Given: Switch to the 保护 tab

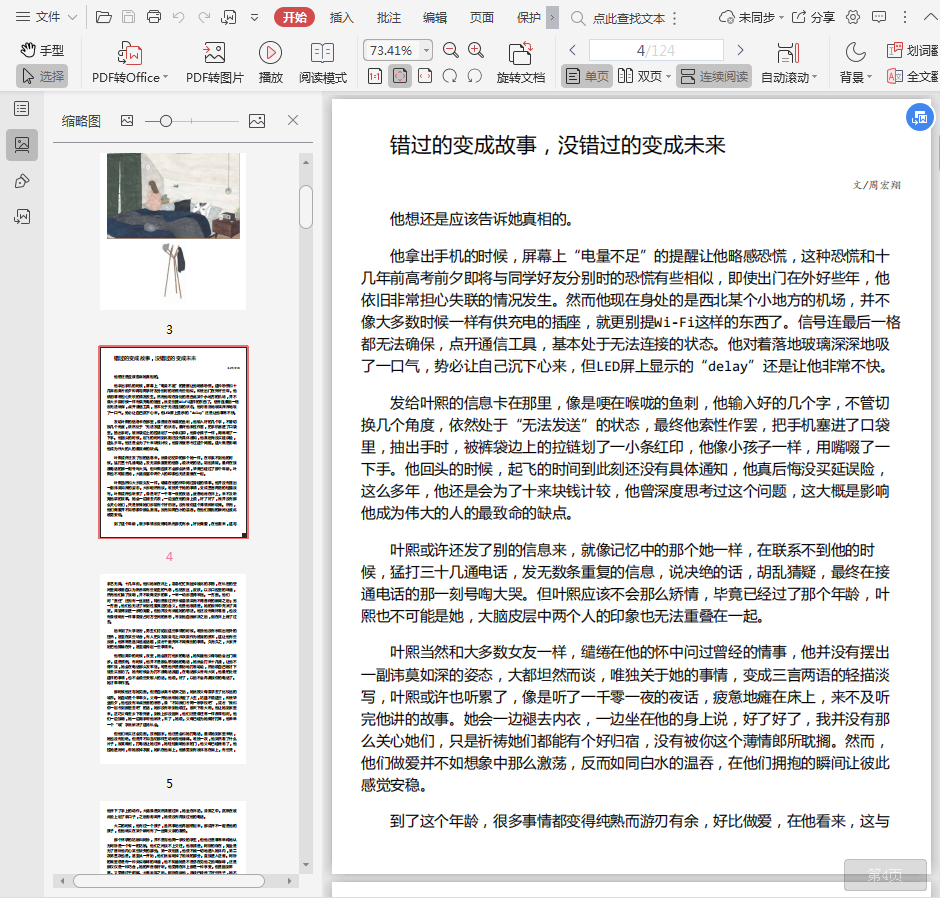Looking at the screenshot, I should pyautogui.click(x=528, y=17).
